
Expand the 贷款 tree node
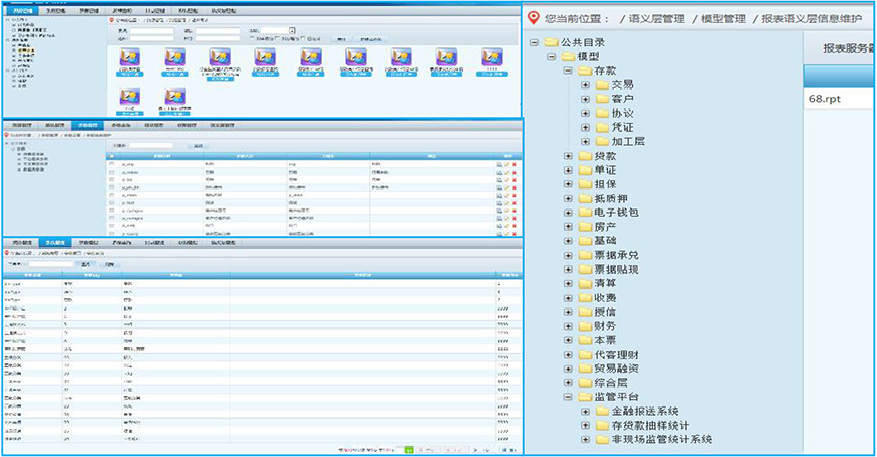[569, 157]
